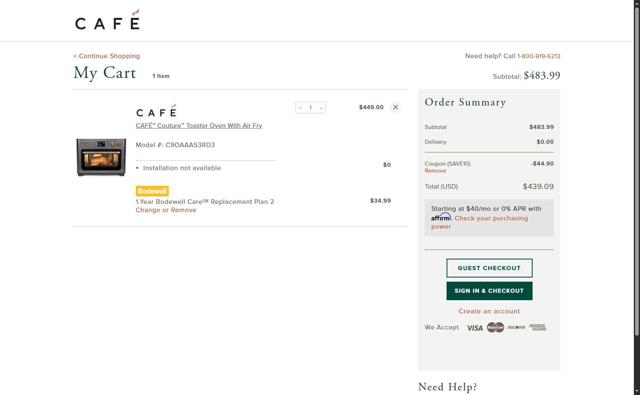Edit the quantity field showing 1

(311, 107)
